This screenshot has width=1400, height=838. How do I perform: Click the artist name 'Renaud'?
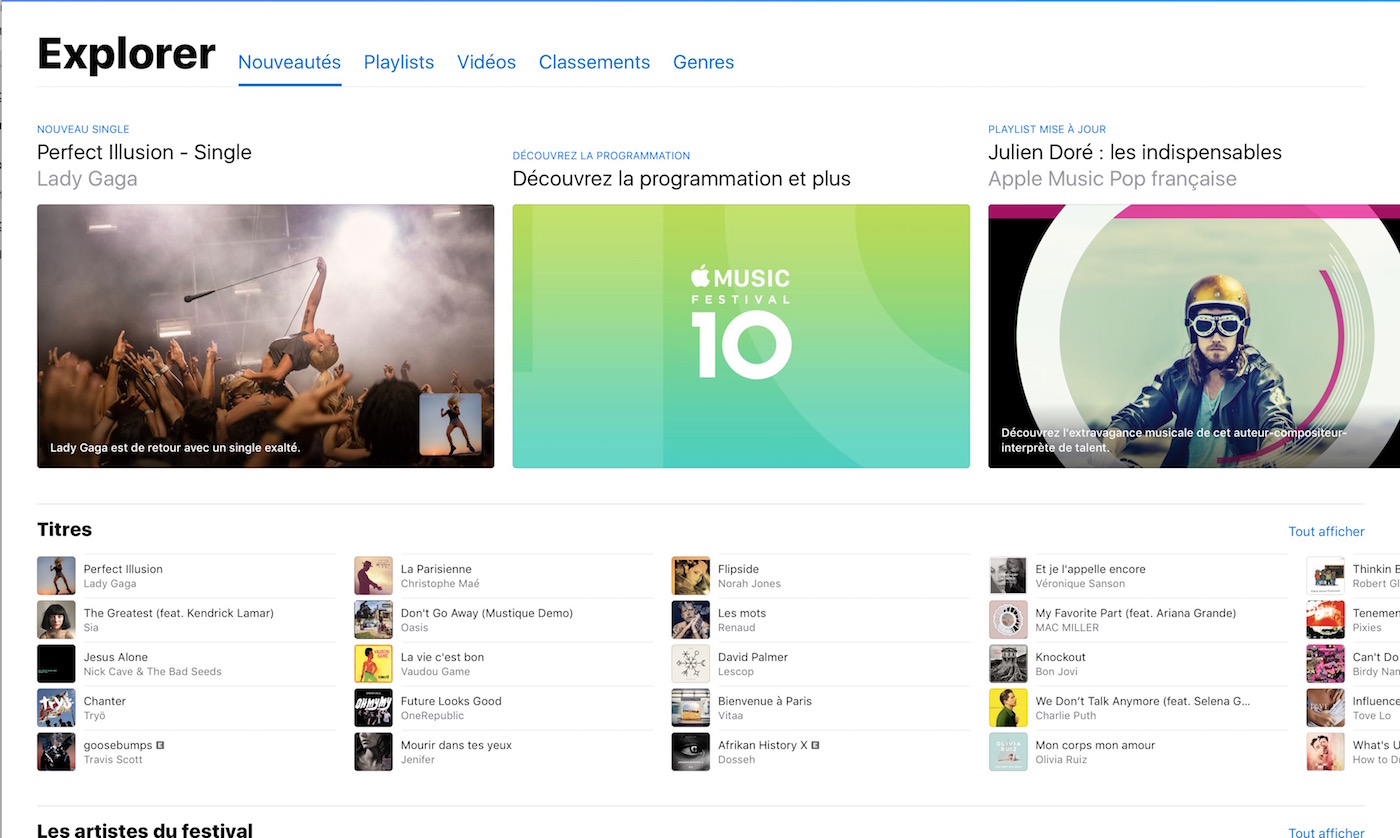[737, 628]
